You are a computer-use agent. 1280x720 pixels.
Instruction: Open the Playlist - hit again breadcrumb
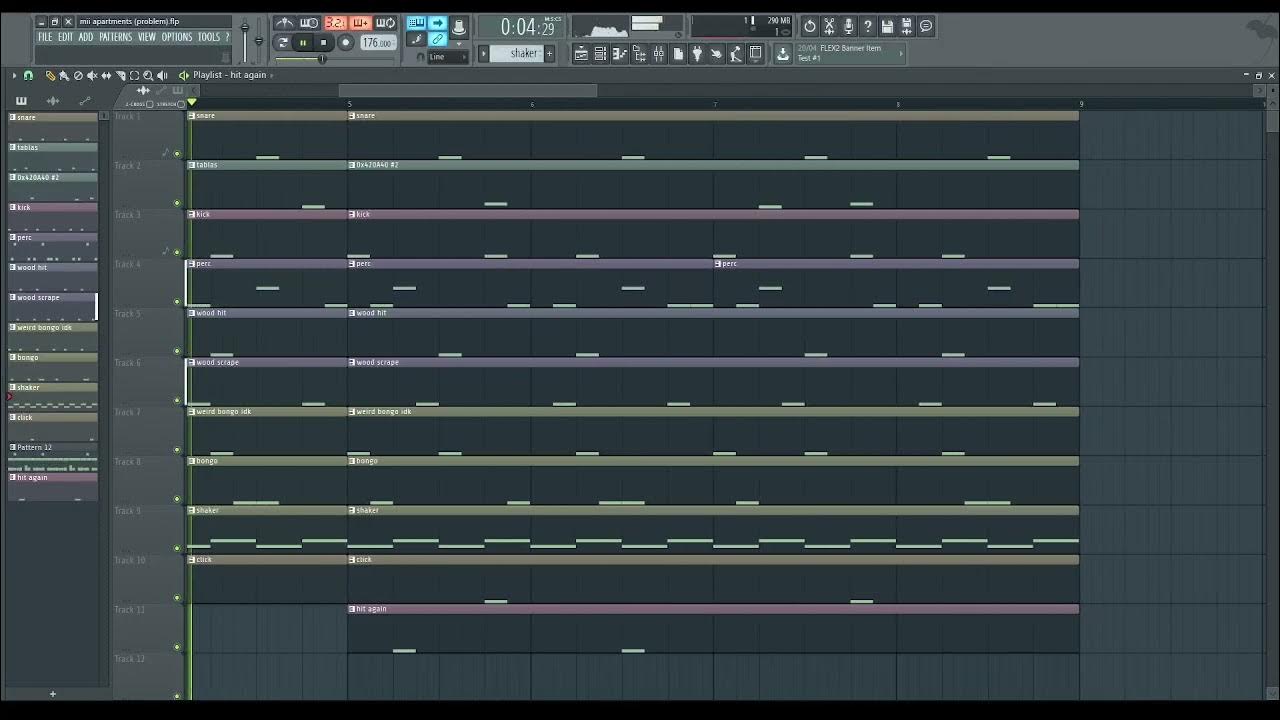230,75
